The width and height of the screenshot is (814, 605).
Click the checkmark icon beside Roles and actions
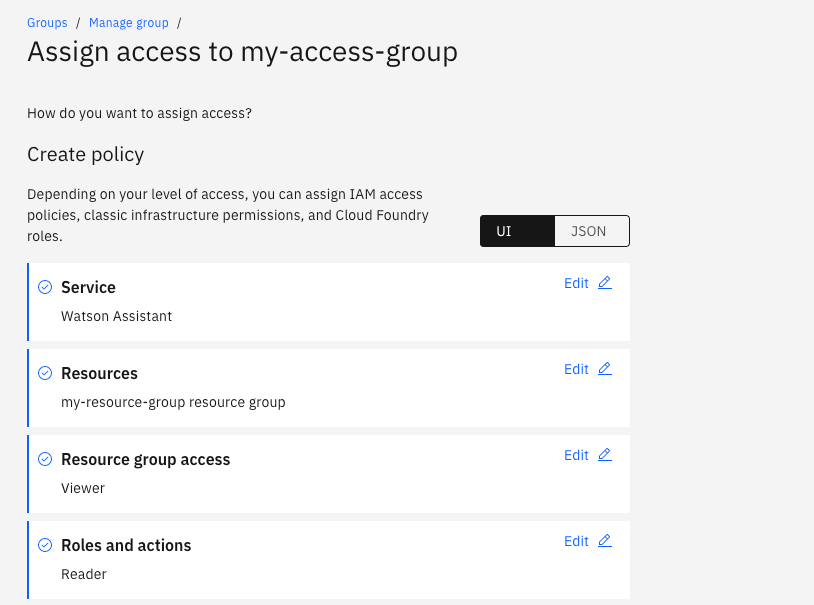(x=45, y=545)
